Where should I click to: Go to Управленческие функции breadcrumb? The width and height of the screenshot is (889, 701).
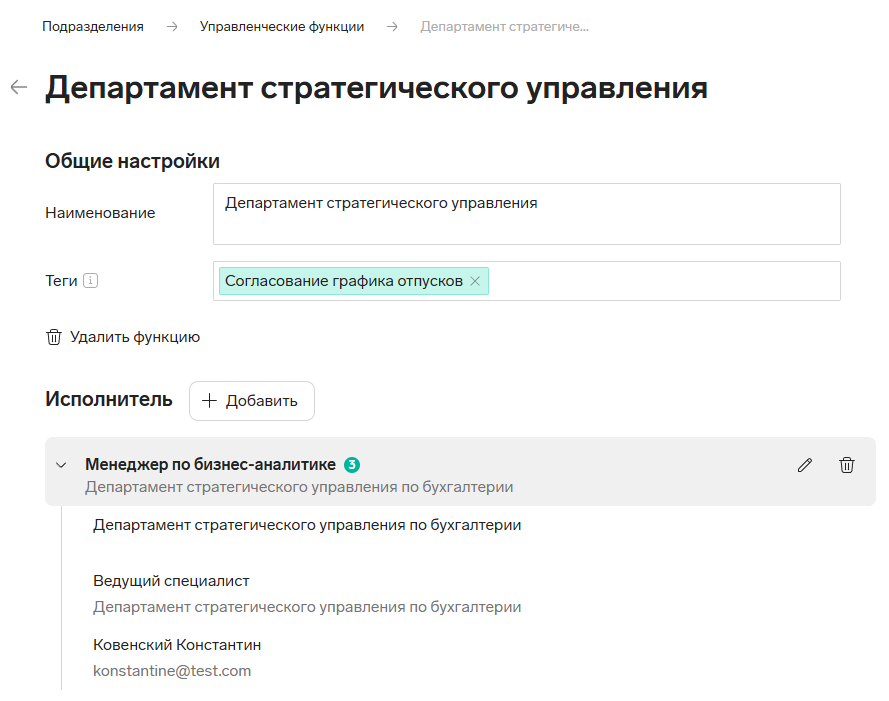[x=282, y=27]
